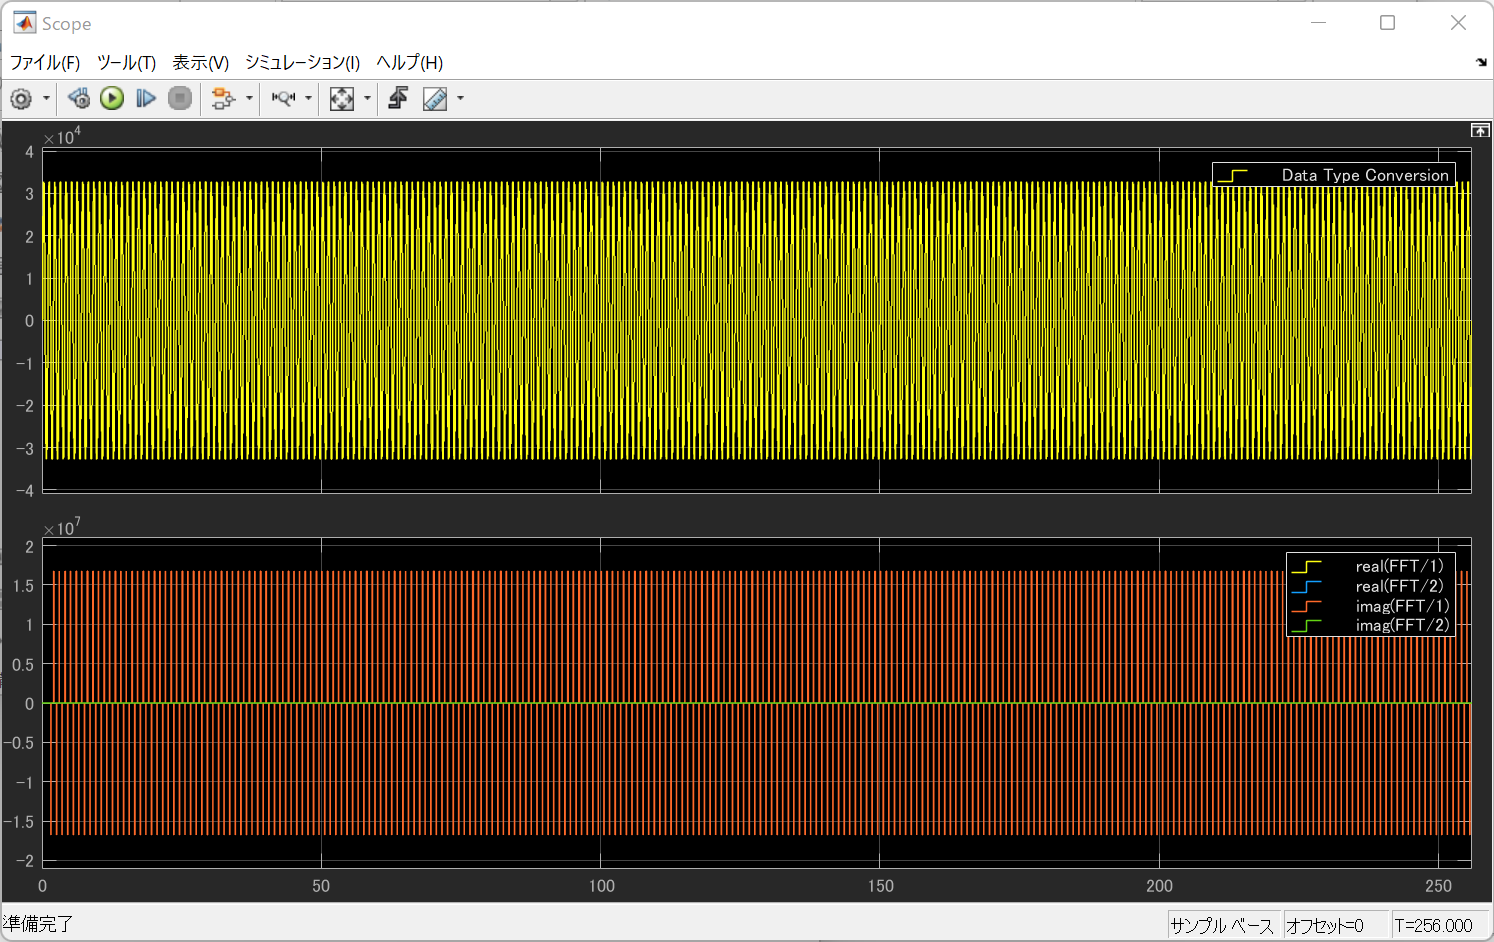Expand the zoom tool dropdown arrow
This screenshot has height=942, width=1494.
coord(308,98)
